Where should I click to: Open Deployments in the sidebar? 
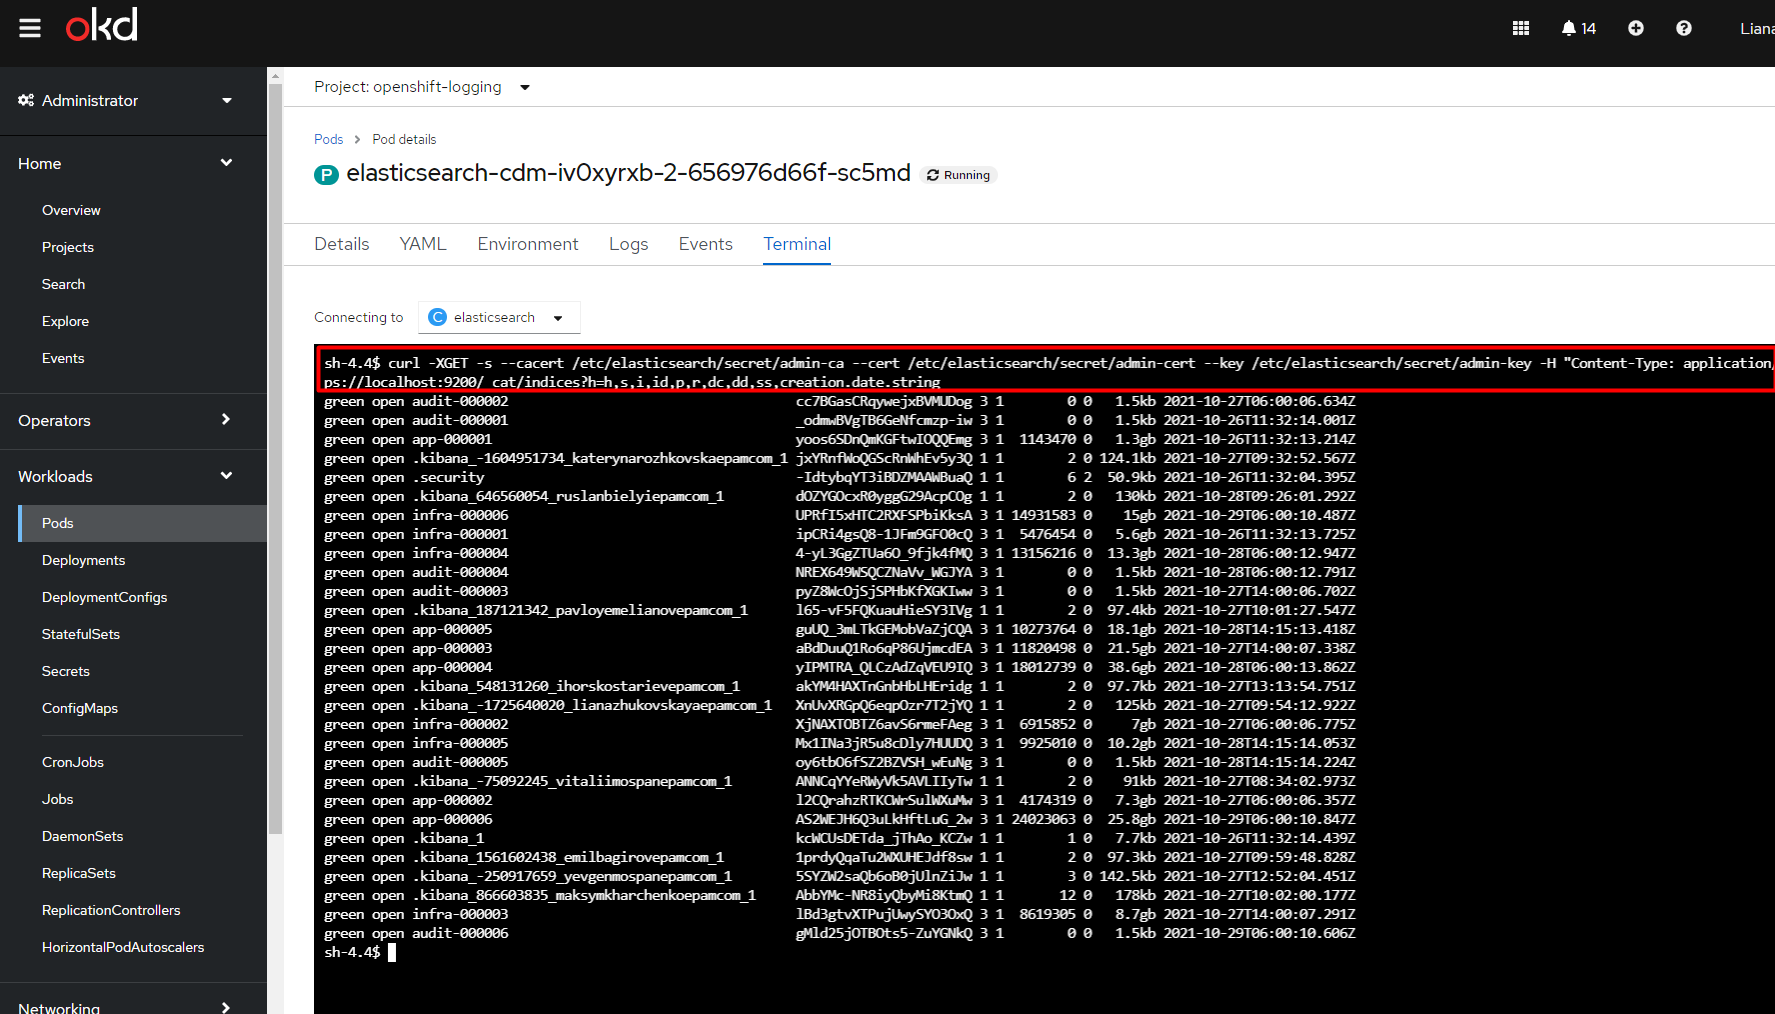click(x=83, y=561)
